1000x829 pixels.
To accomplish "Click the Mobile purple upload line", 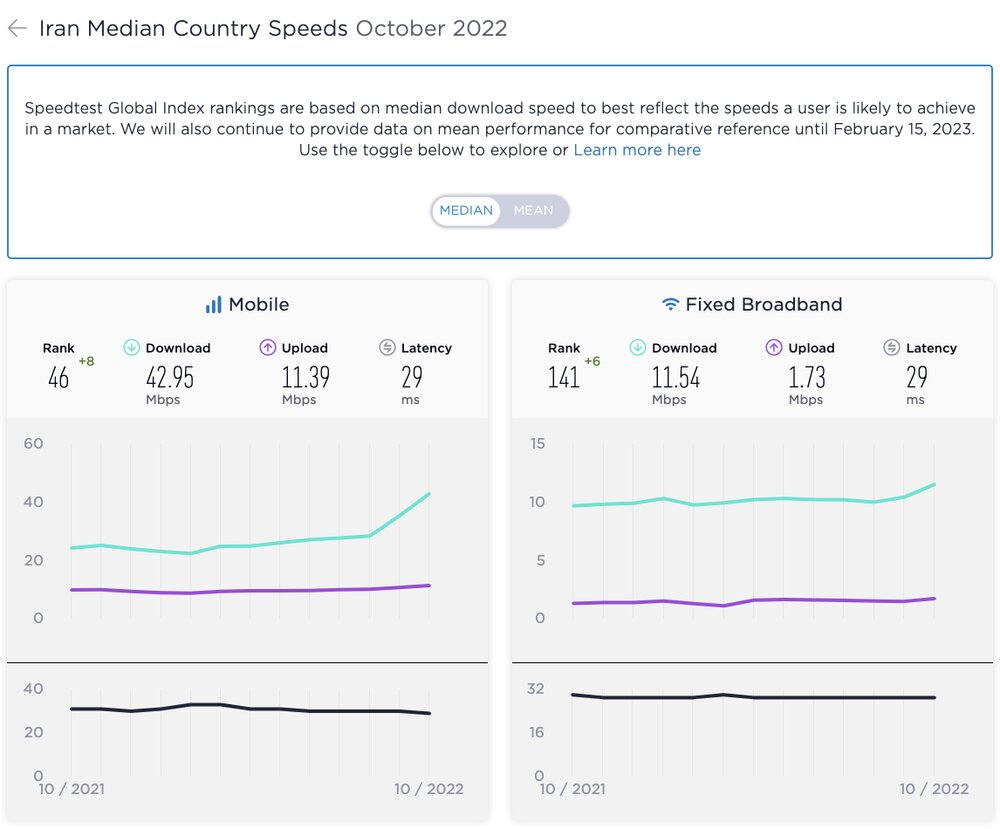I will (250, 591).
